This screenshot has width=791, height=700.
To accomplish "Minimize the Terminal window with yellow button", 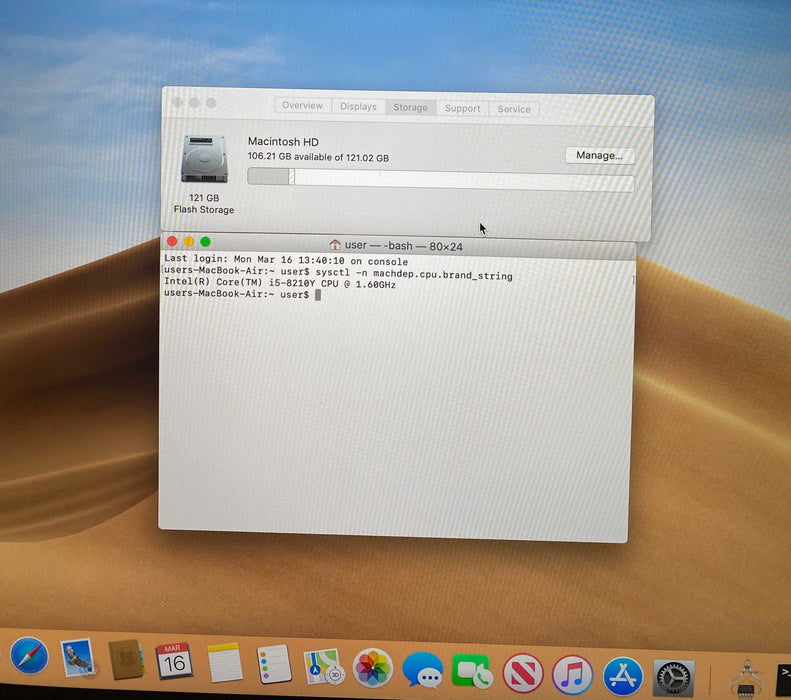I will (189, 242).
